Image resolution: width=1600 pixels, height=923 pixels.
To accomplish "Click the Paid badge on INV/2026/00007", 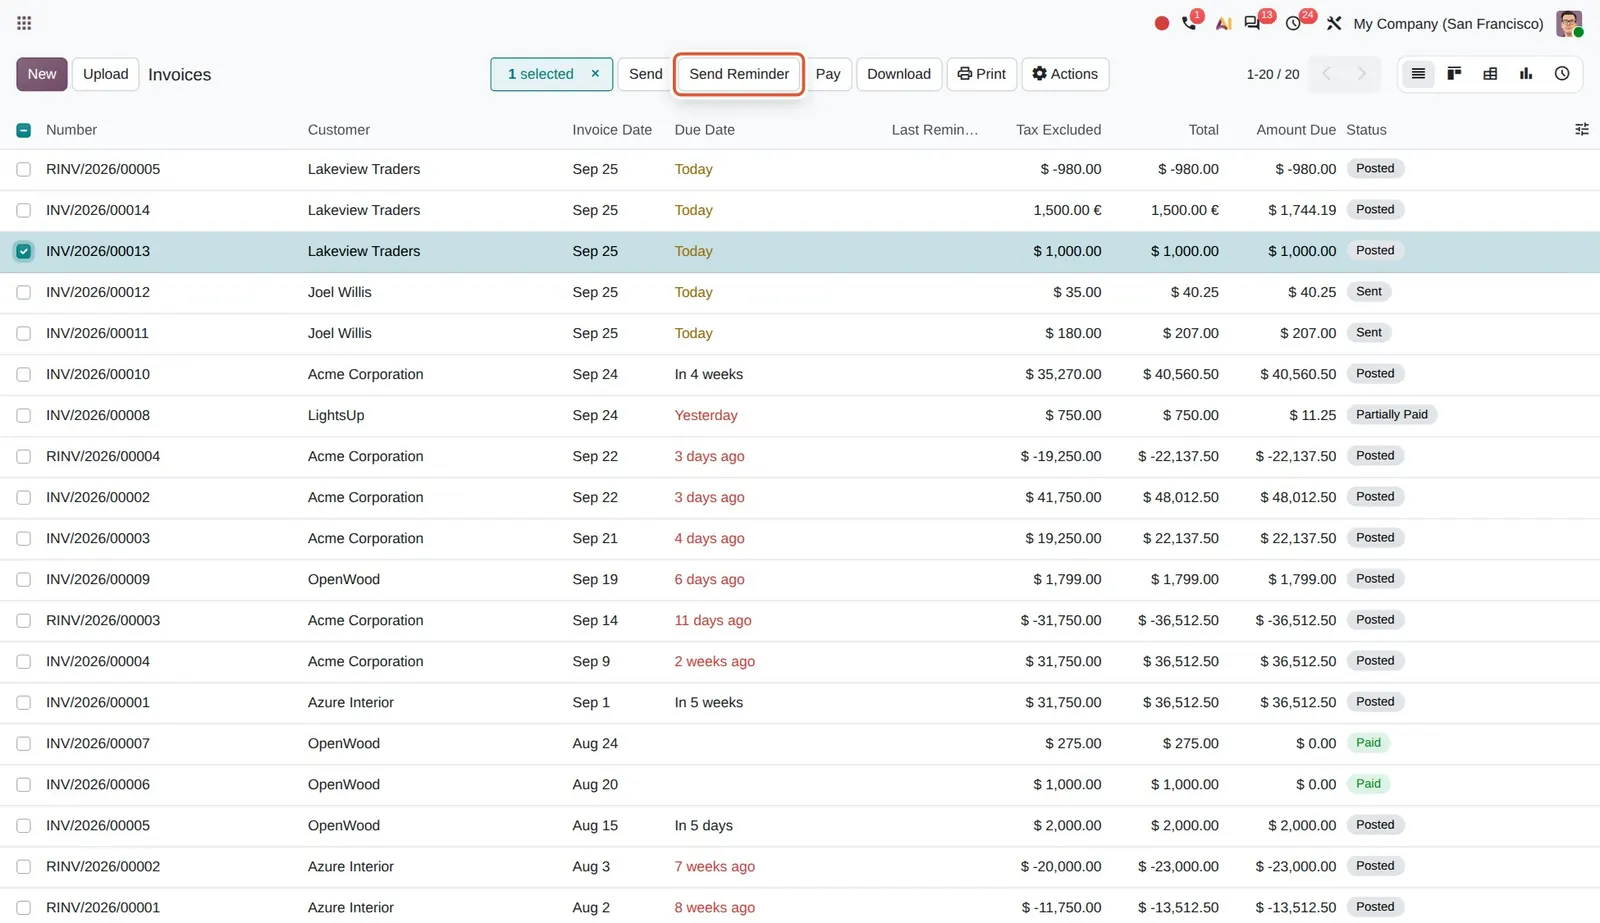I will click(1368, 743).
